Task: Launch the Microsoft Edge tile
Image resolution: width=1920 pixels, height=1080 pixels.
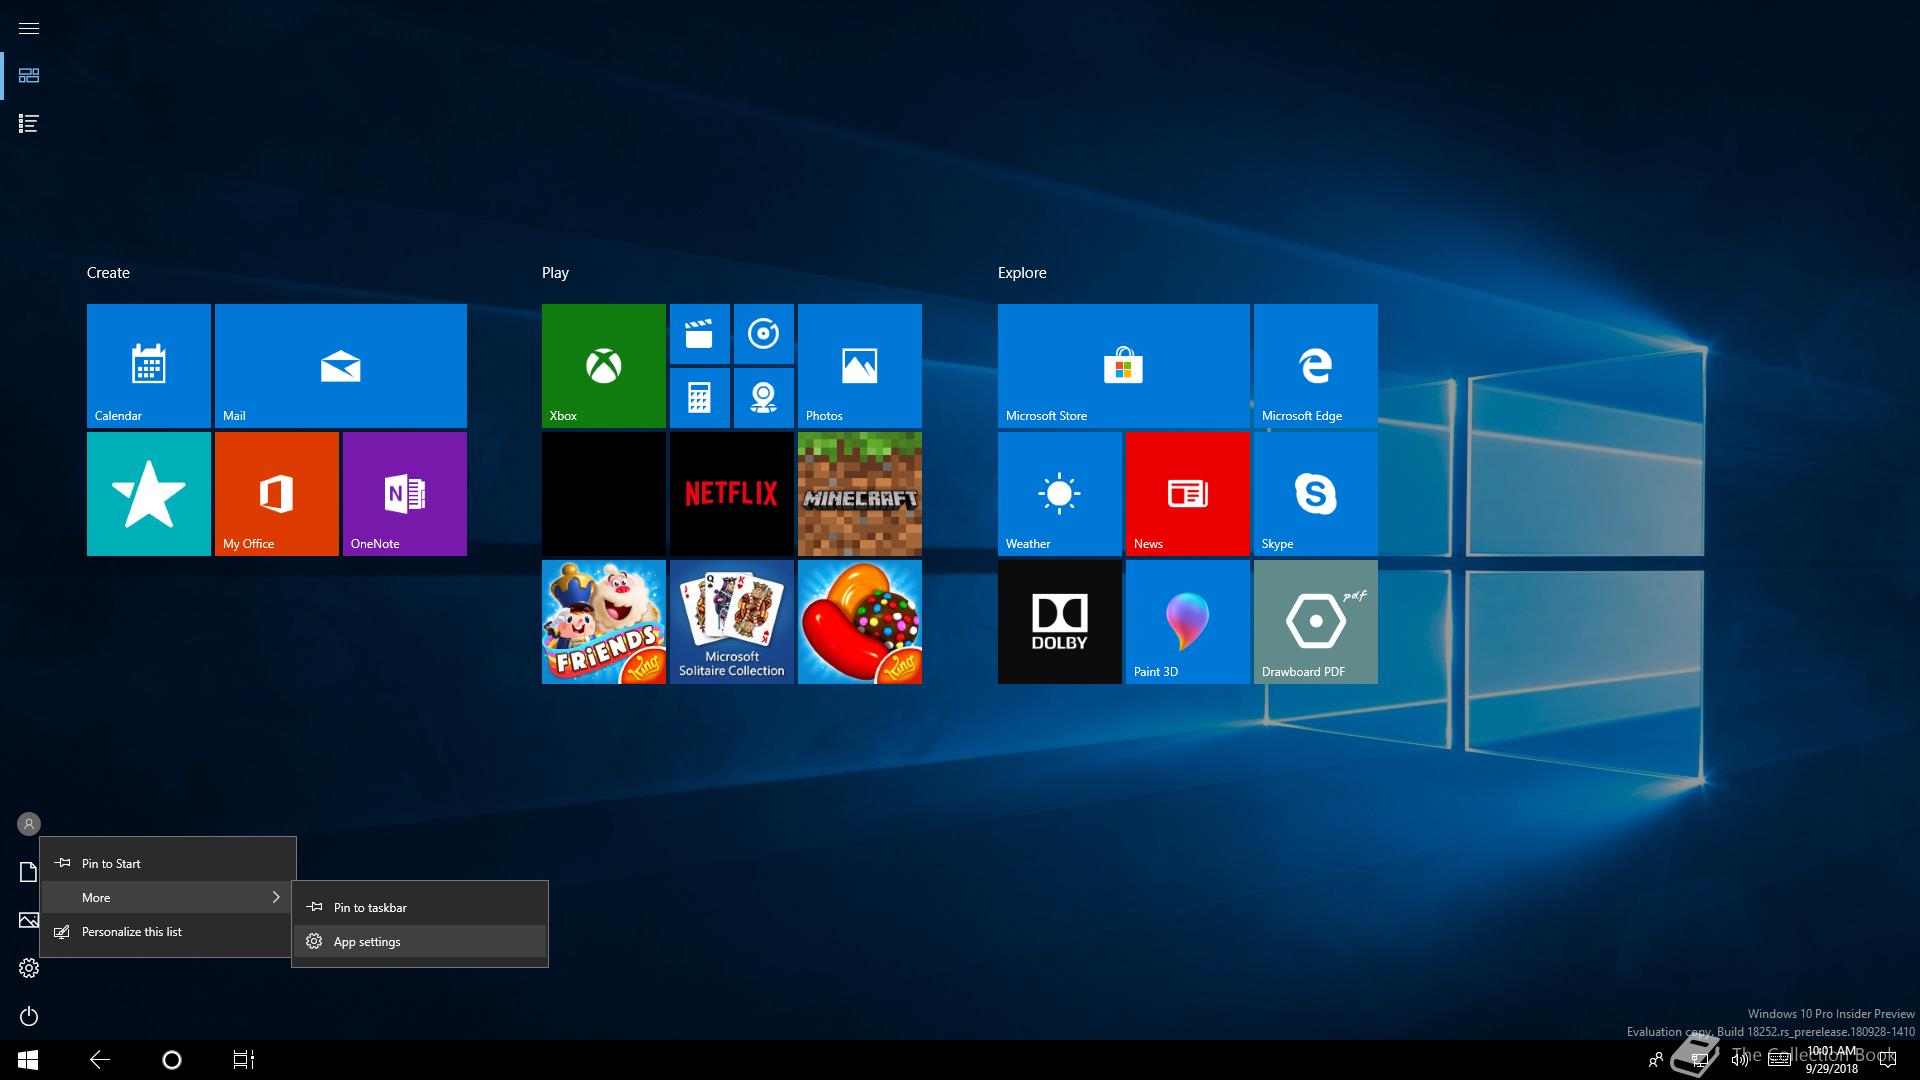Action: coord(1316,366)
